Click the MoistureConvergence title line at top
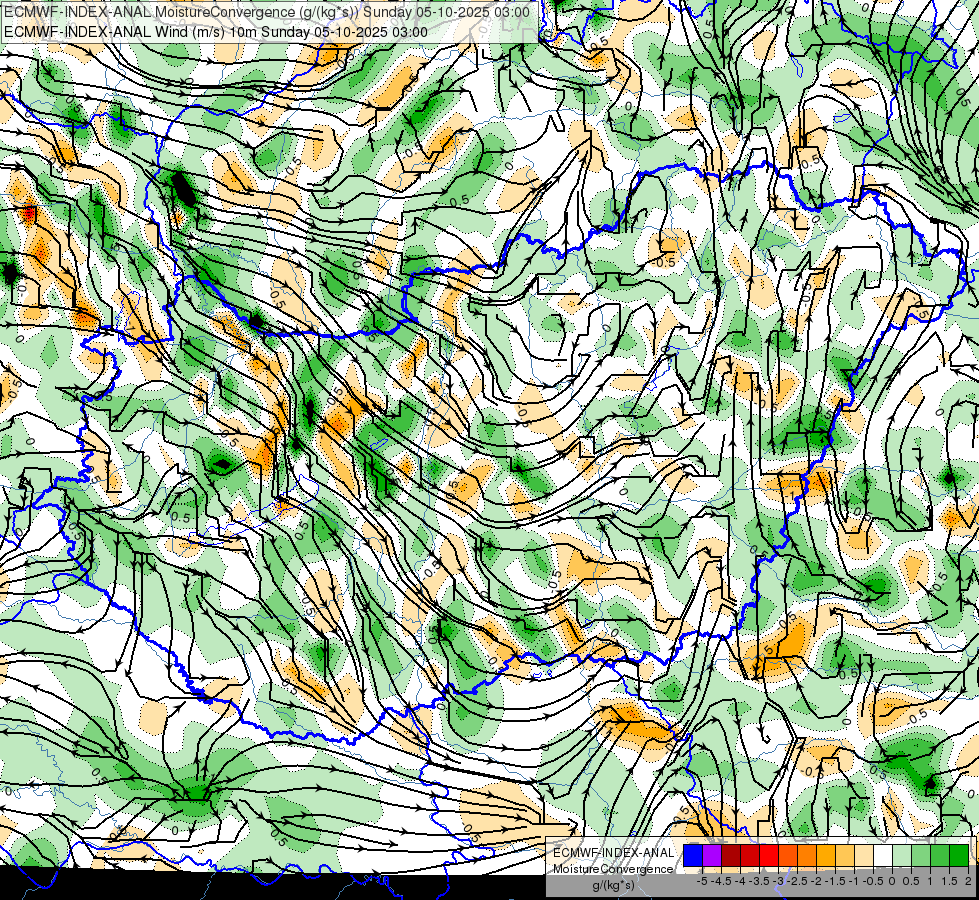Viewport: 979px width, 900px height. click(267, 12)
